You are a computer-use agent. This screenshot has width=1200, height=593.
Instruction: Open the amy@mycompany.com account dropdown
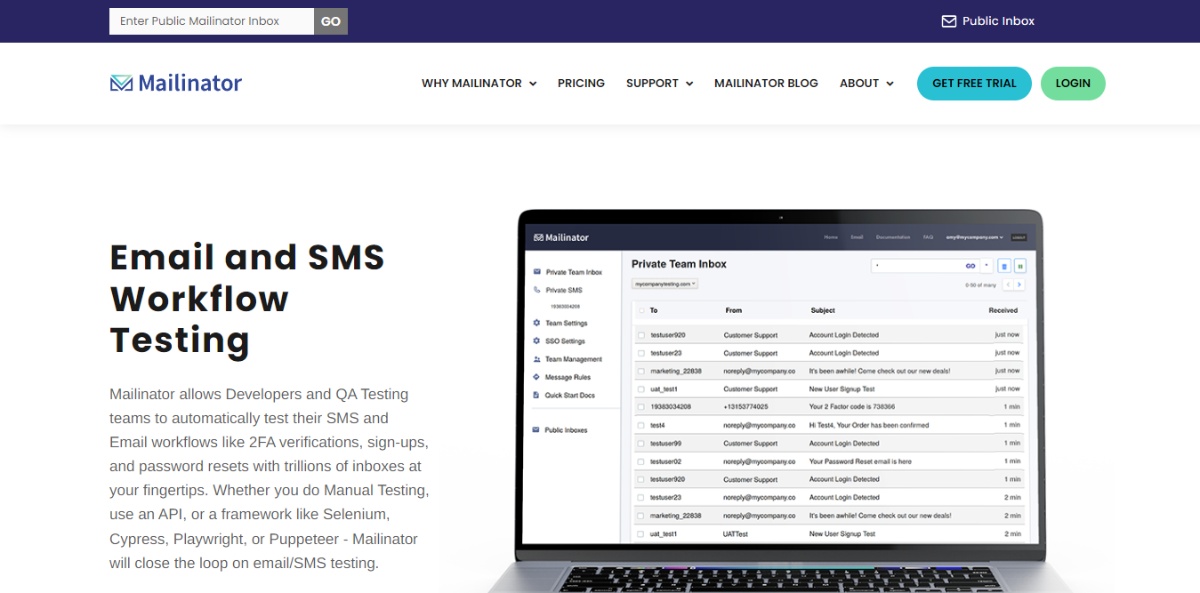(975, 237)
